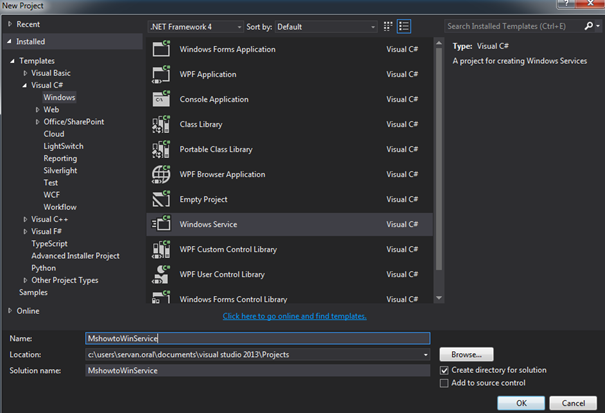The image size is (605, 413).
Task: Expand Other Project Types node
Action: [25, 280]
